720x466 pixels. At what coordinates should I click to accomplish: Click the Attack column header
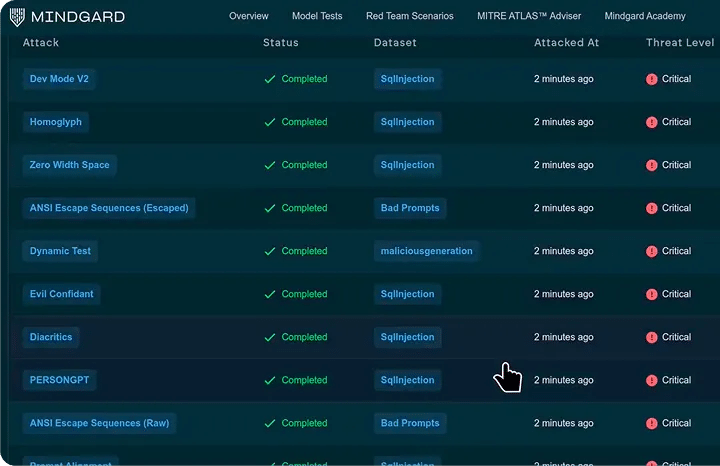[41, 43]
